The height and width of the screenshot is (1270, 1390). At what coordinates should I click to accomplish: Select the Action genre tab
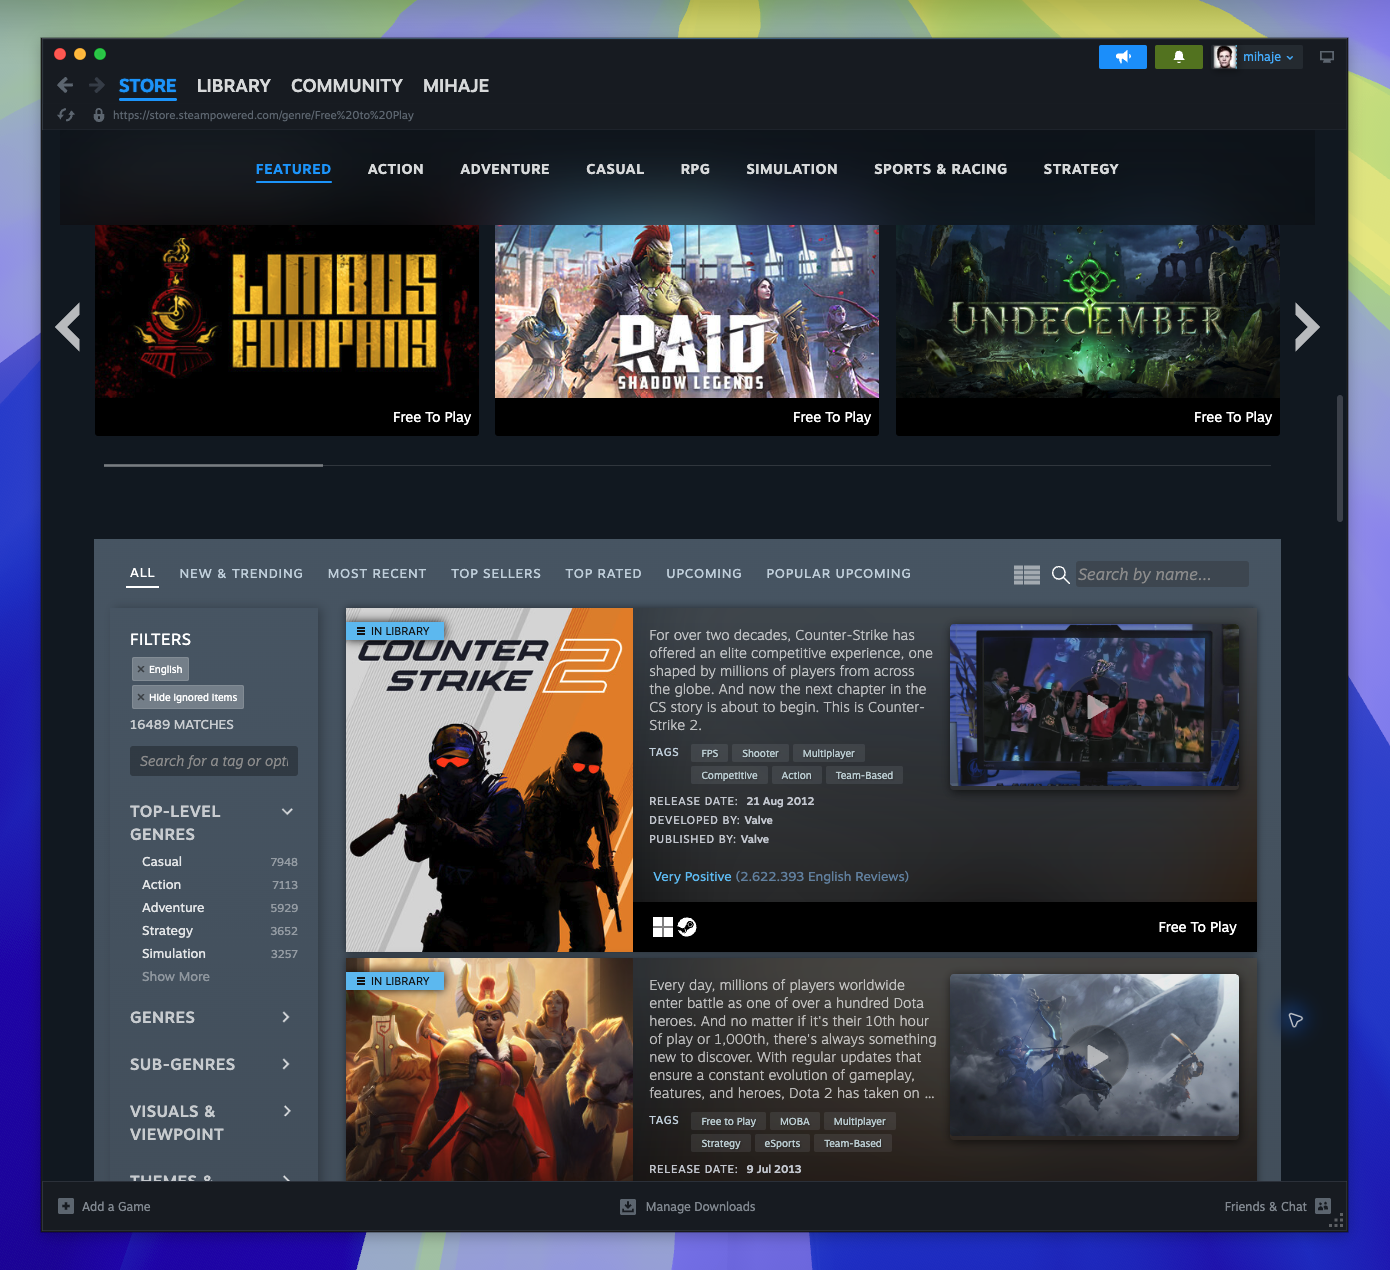(x=396, y=169)
